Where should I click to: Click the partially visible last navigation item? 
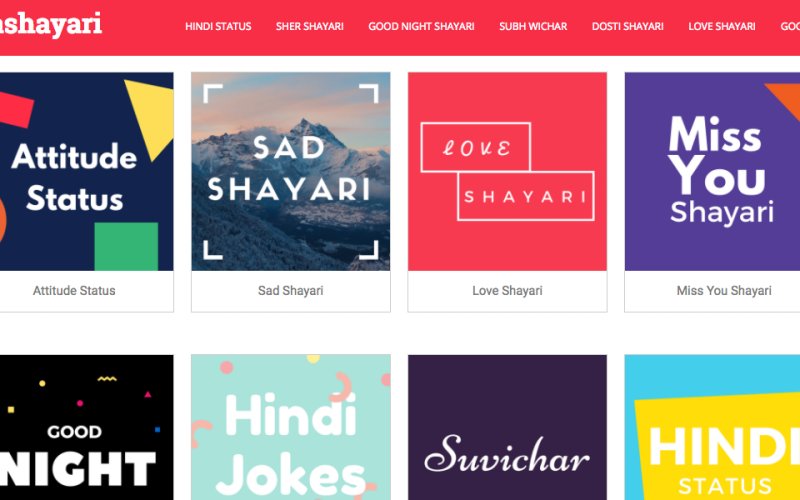point(790,27)
